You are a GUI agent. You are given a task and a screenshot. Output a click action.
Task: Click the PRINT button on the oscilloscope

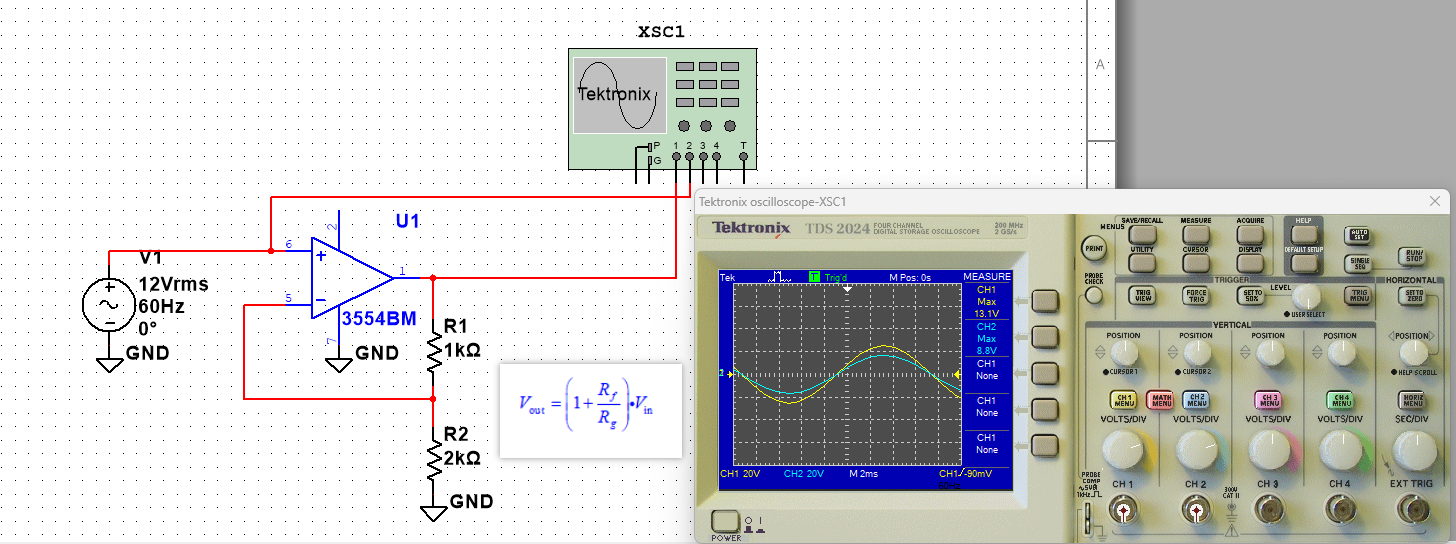click(1094, 248)
